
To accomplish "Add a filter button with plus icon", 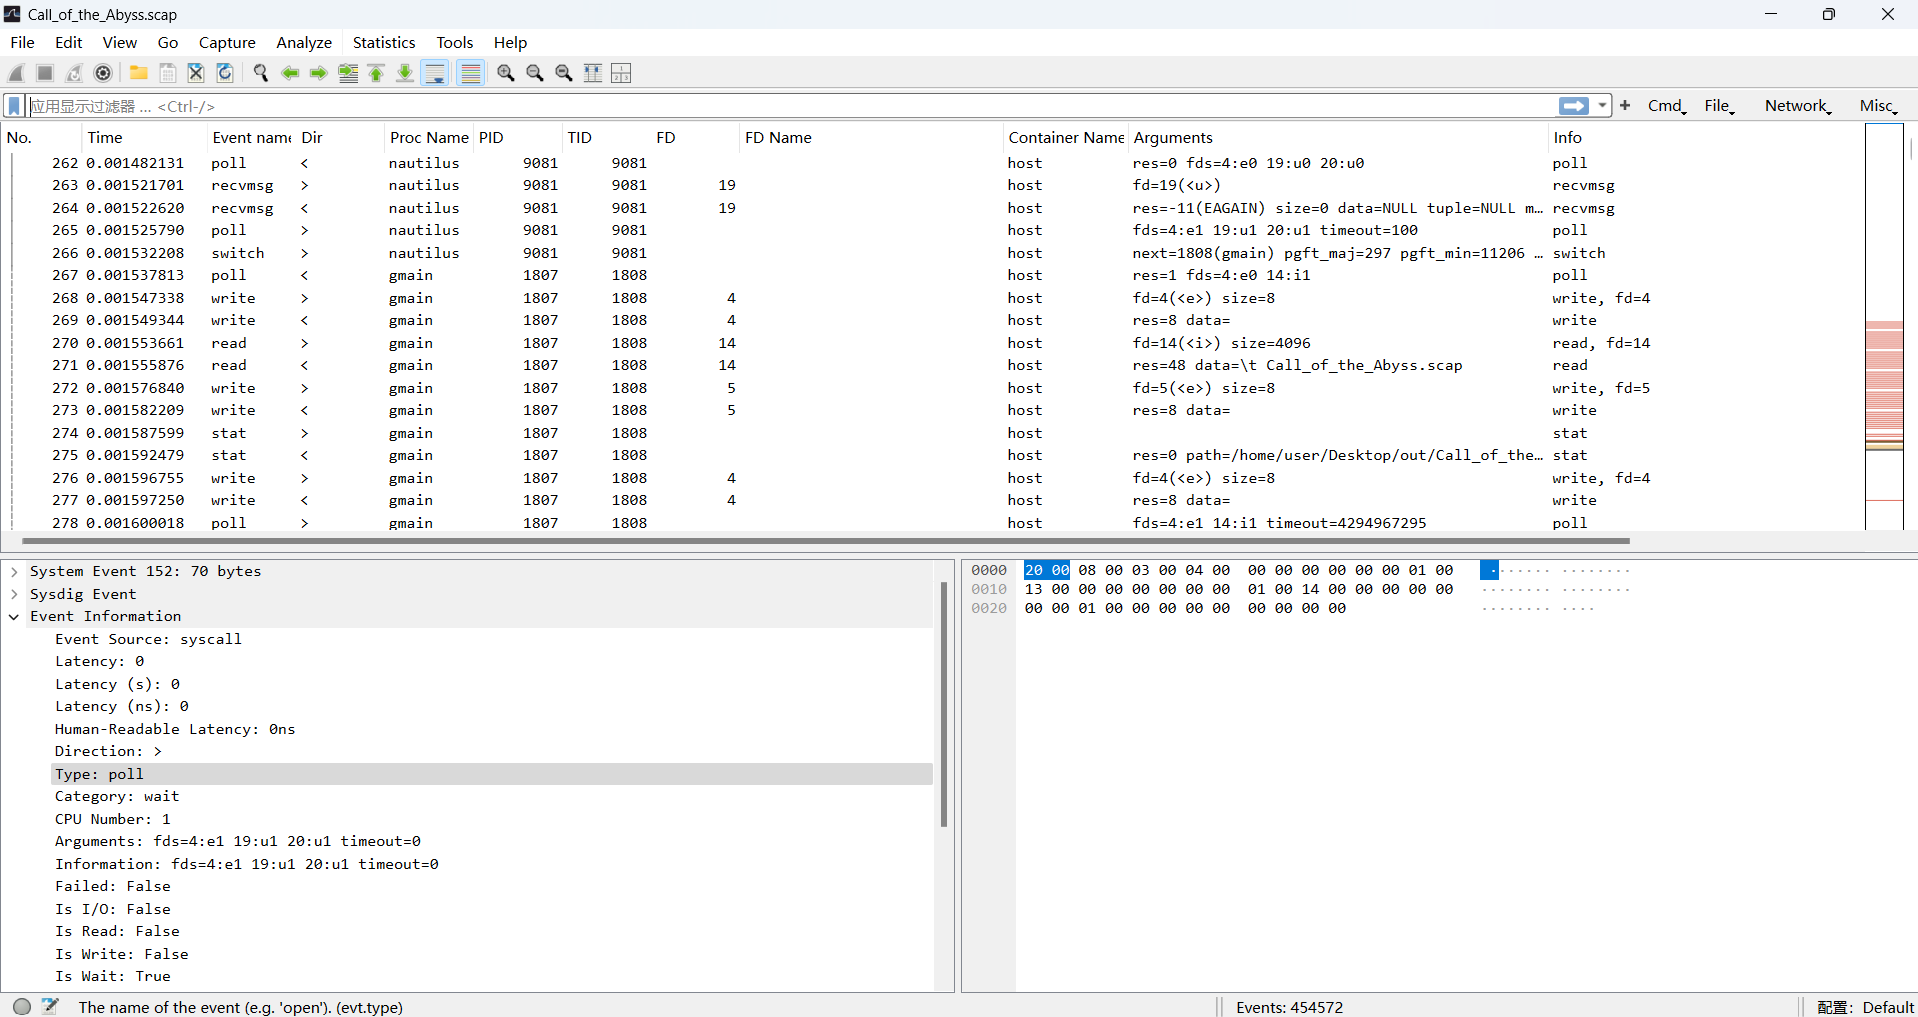I will coord(1625,105).
